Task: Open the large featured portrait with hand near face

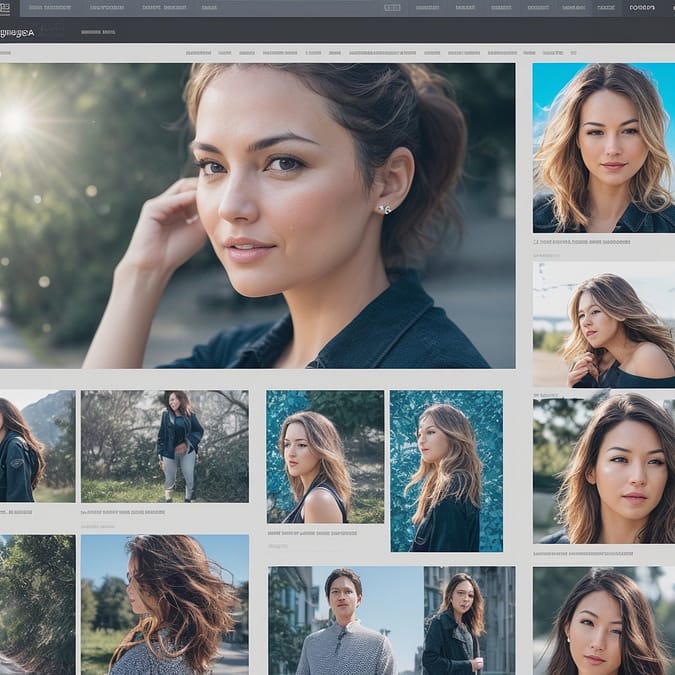Action: [x=257, y=216]
